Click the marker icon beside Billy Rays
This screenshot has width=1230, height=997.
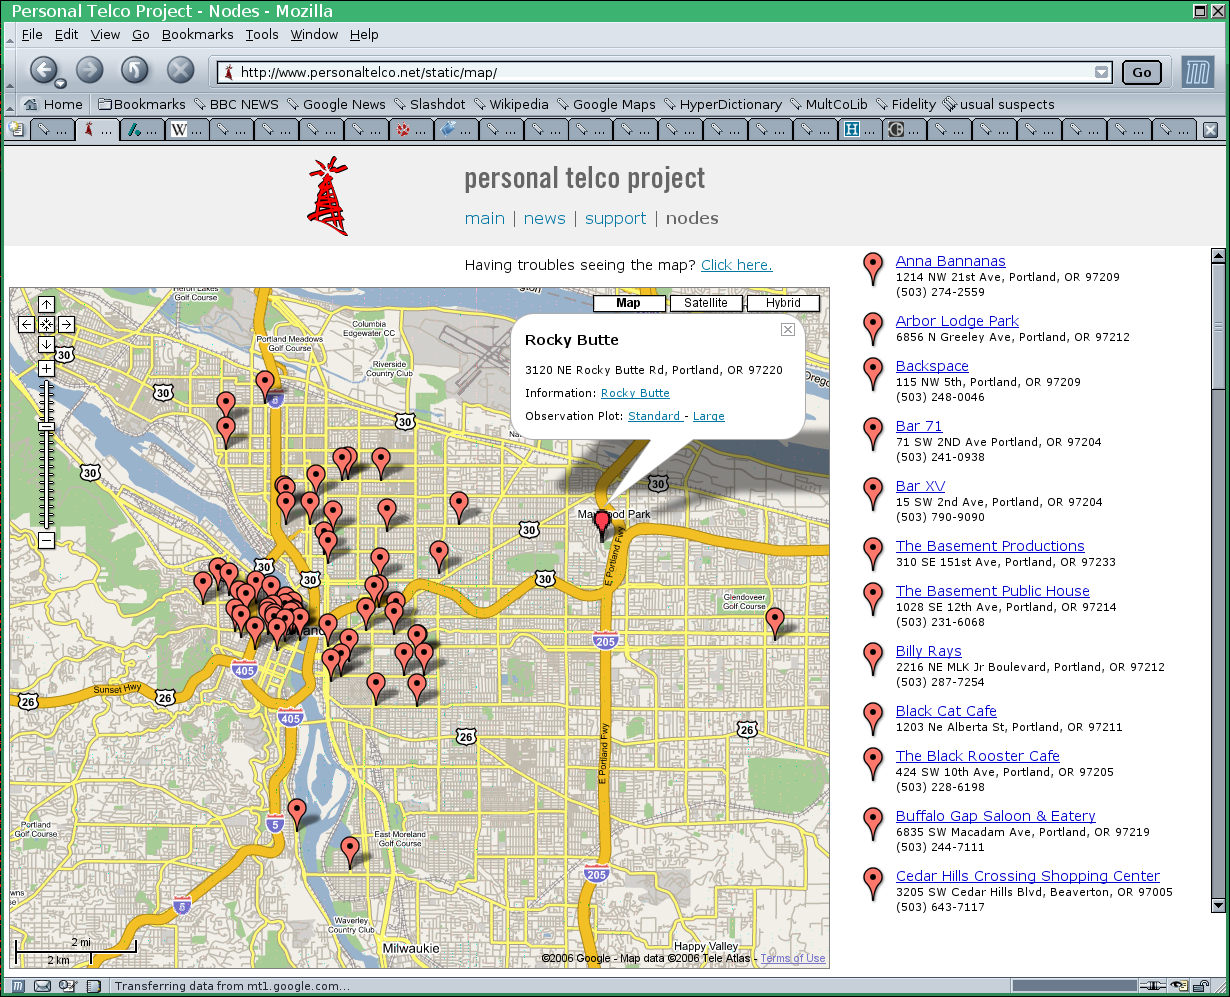(x=873, y=659)
